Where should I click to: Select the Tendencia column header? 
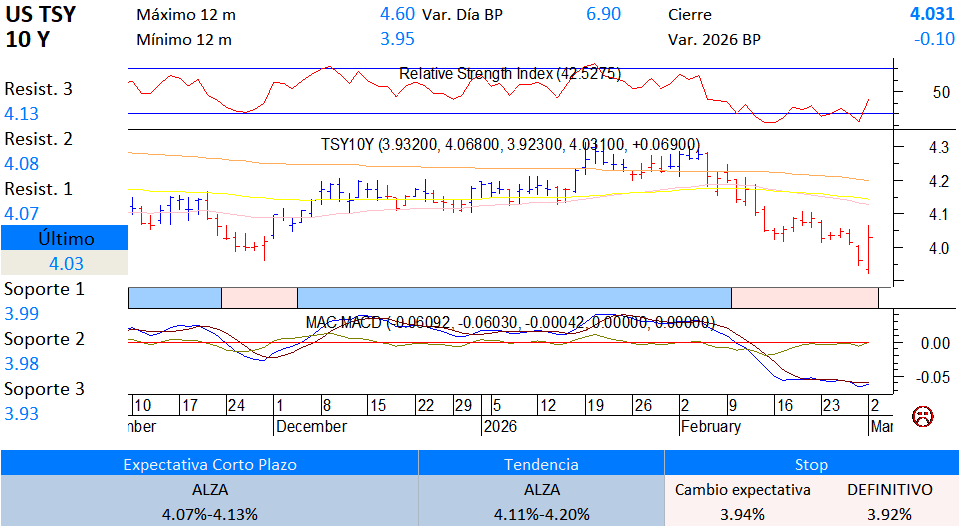(x=541, y=464)
